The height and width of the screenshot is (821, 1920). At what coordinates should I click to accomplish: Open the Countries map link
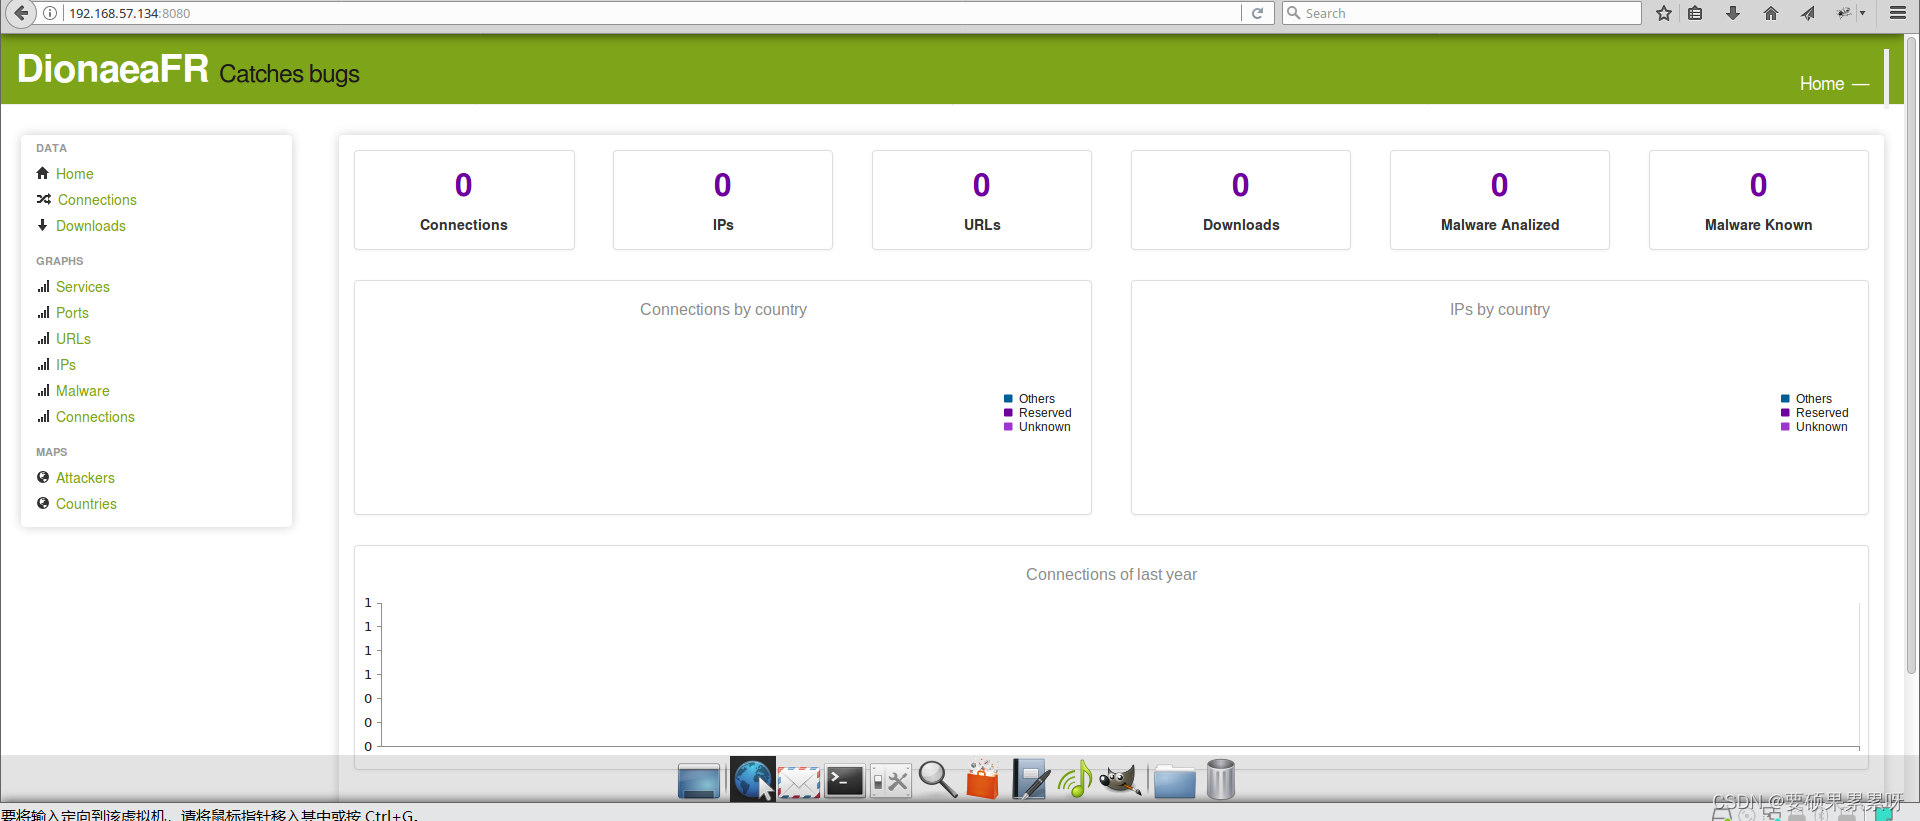86,504
